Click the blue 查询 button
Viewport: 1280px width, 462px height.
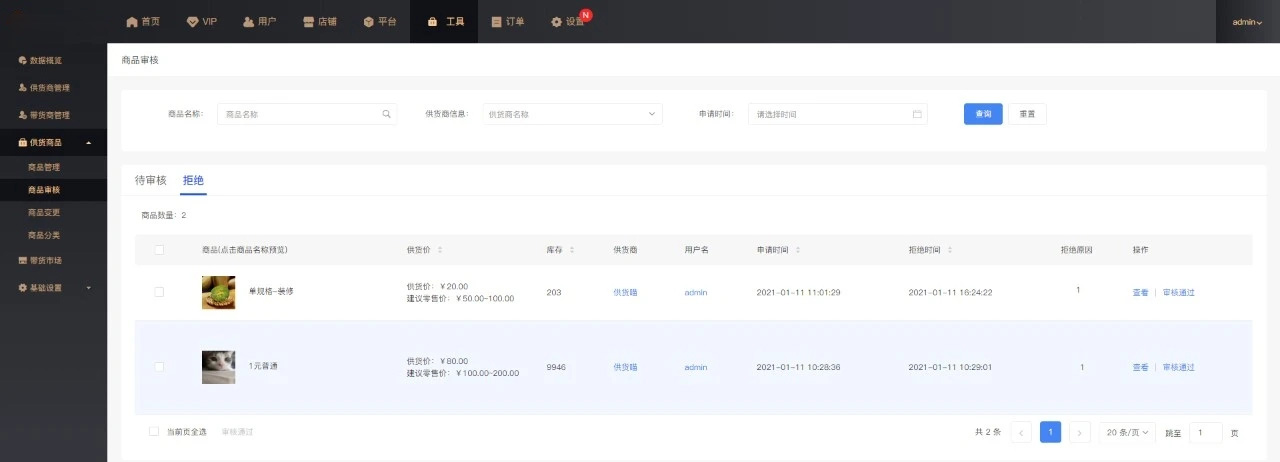point(983,114)
